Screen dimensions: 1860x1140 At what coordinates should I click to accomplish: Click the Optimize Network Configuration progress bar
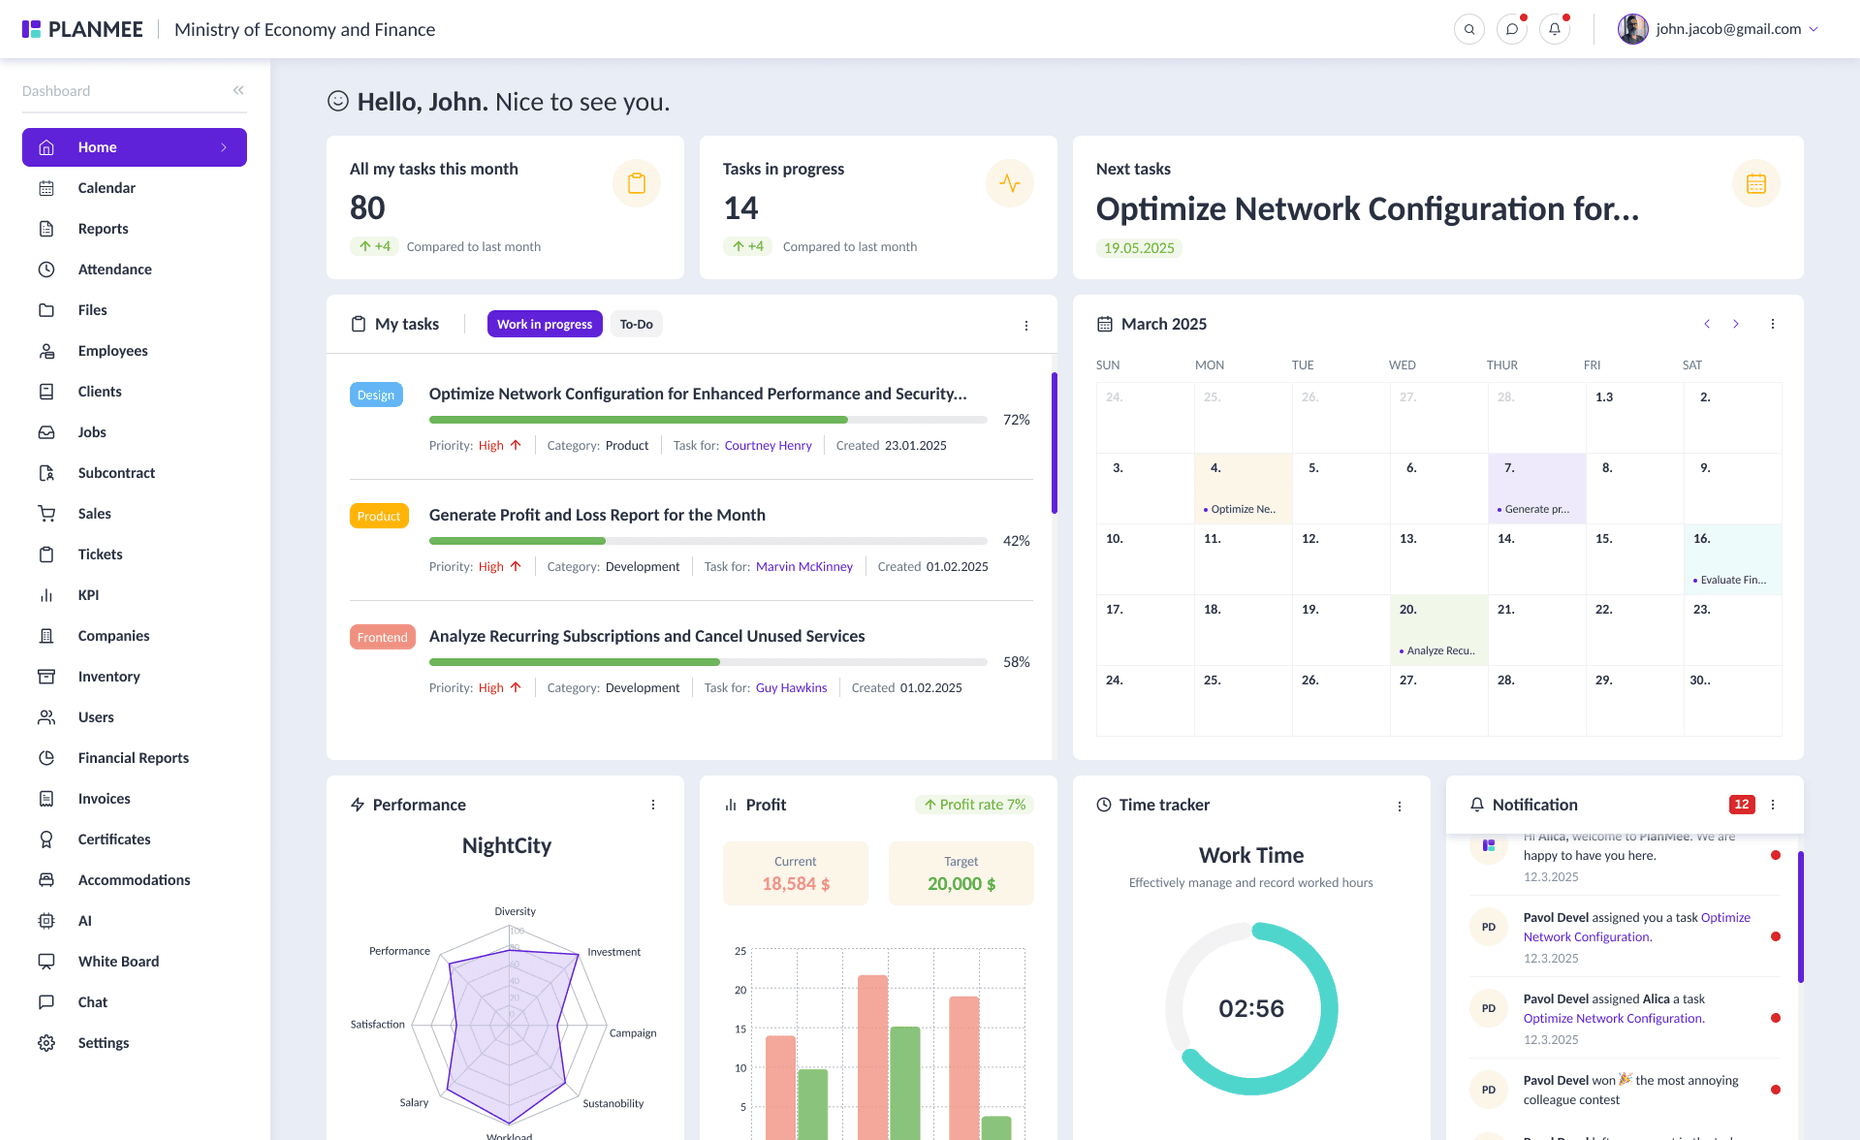click(x=708, y=420)
